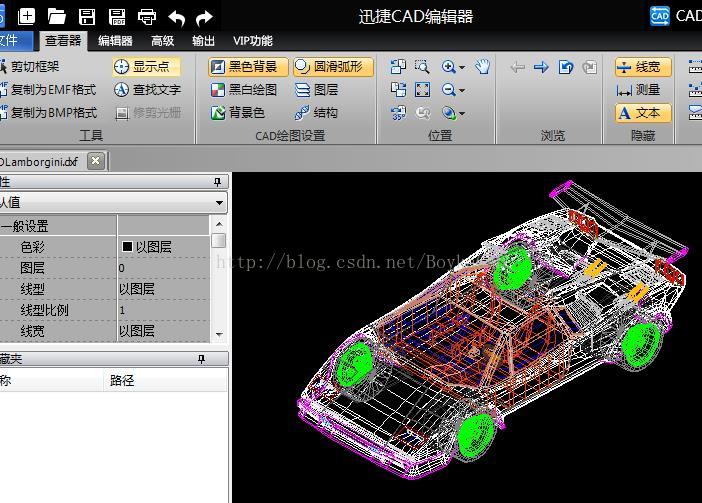The image size is (702, 503).
Task: Toggle 黑白绘图 mode
Action: 244,90
